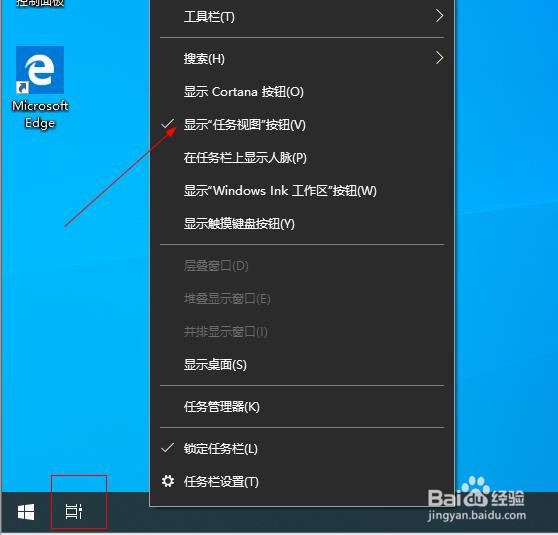Open the Microsoft Edge desktop shortcut
This screenshot has width=558, height=535.
point(40,88)
